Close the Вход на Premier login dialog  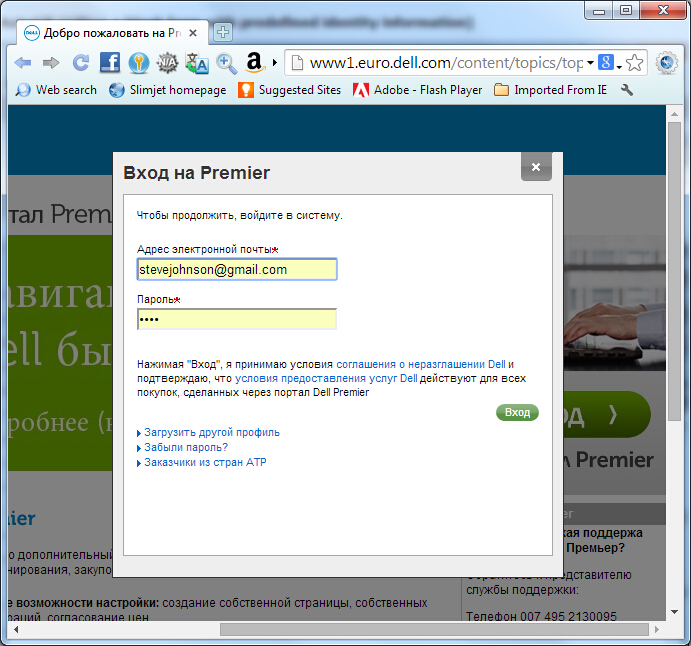click(536, 167)
